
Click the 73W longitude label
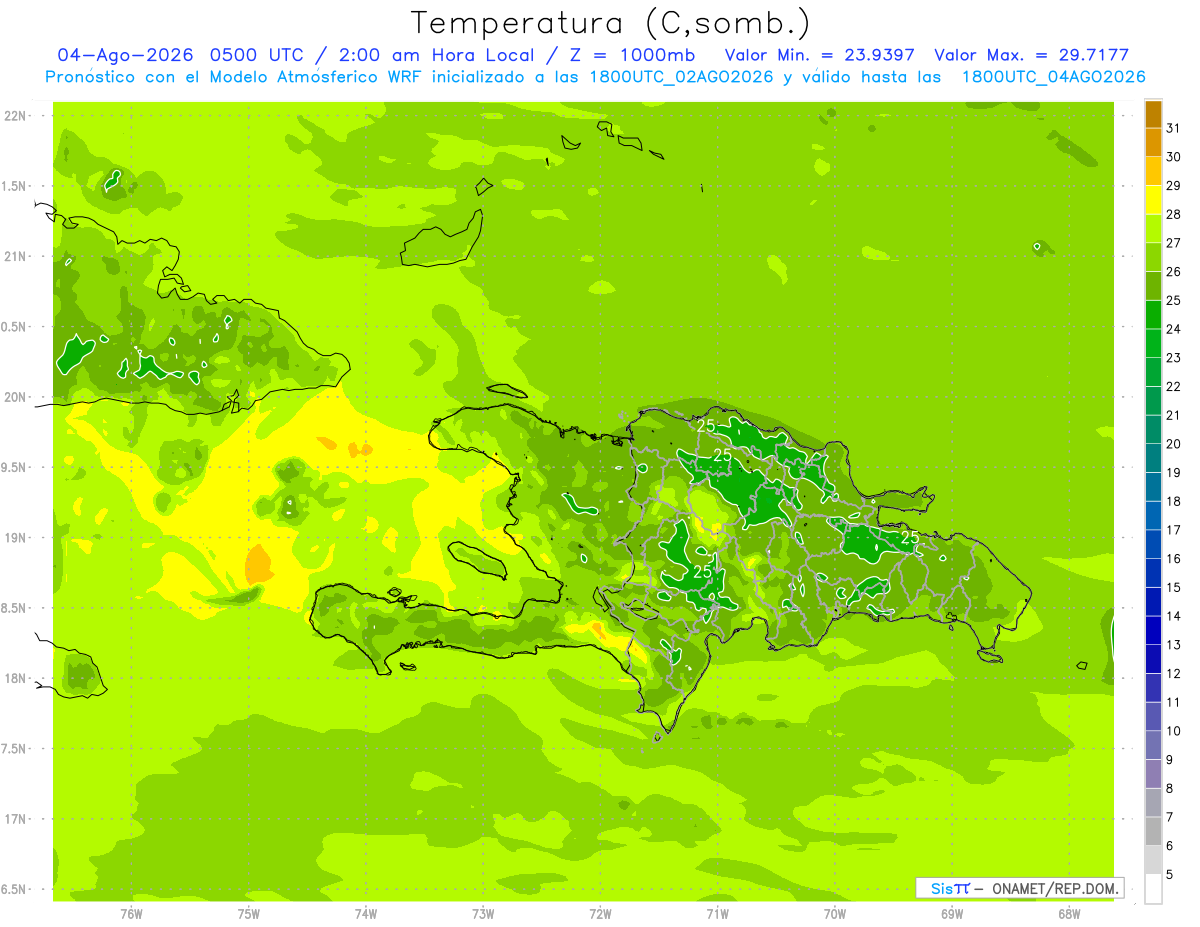(483, 914)
